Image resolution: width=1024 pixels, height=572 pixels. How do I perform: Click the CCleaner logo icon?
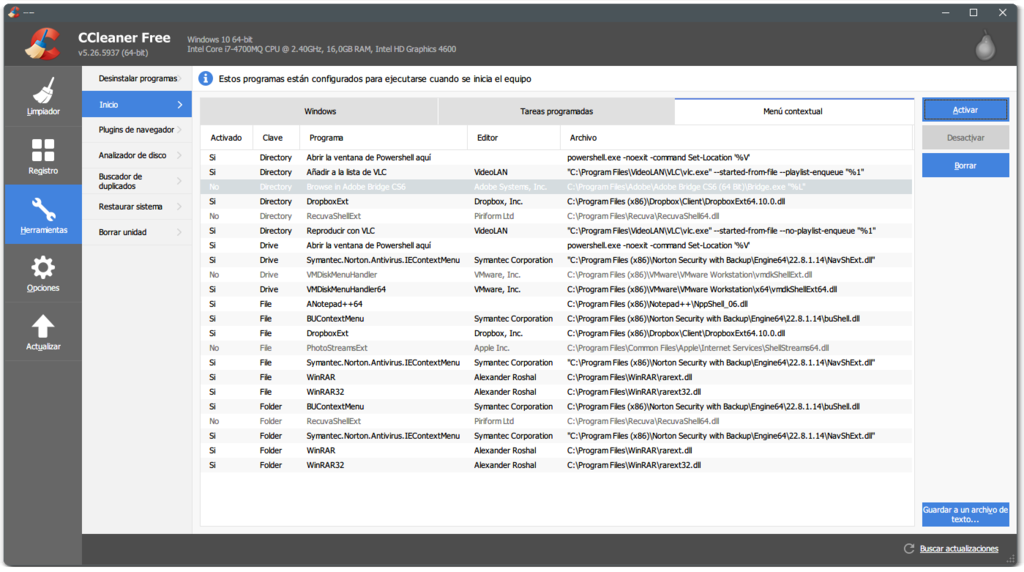pos(42,42)
